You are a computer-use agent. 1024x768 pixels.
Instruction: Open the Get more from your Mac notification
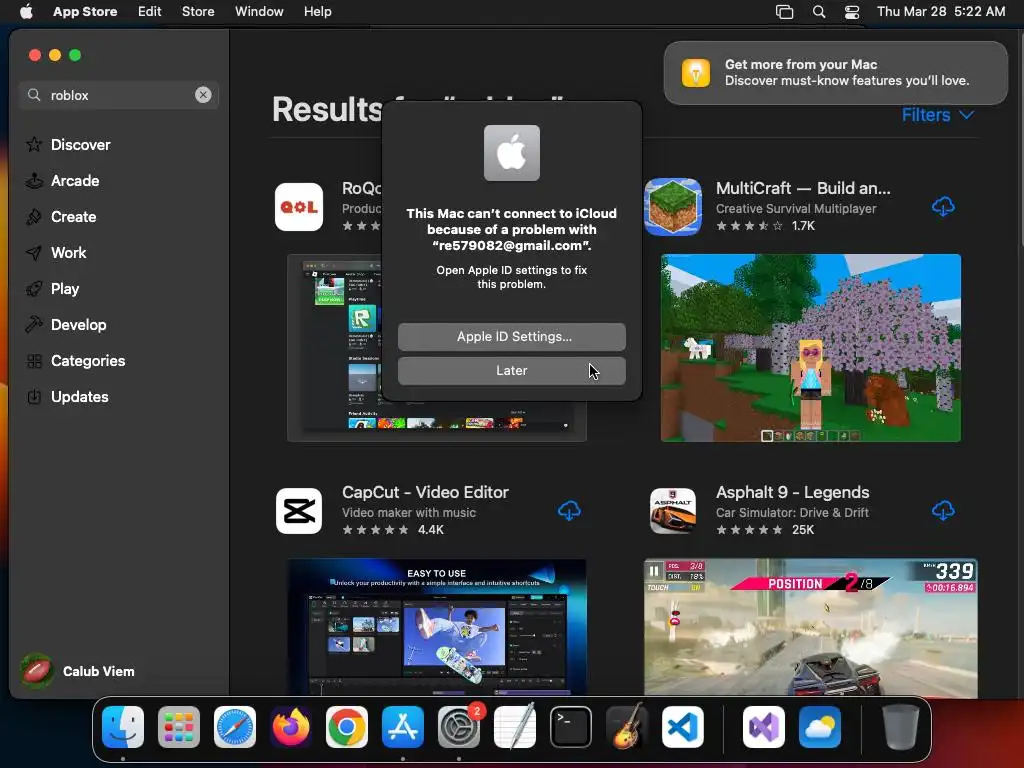click(836, 72)
